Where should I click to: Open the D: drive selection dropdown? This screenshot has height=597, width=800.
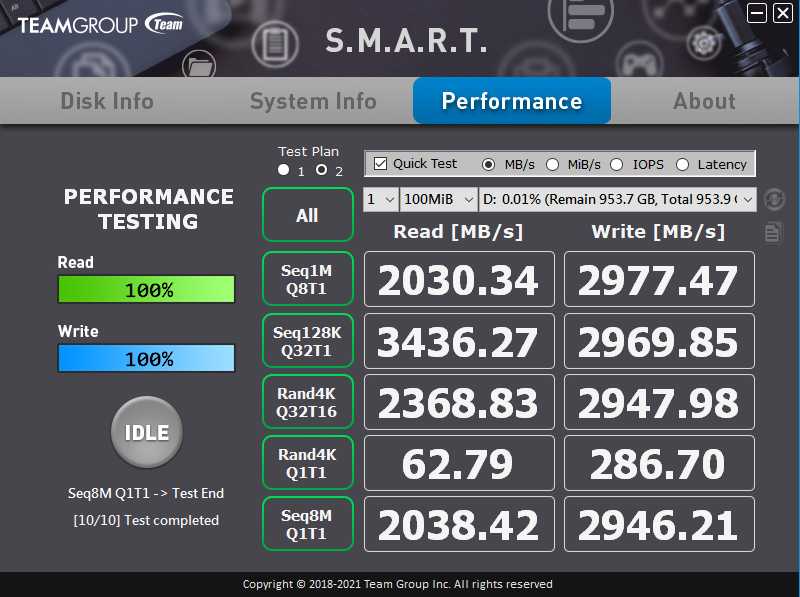618,200
